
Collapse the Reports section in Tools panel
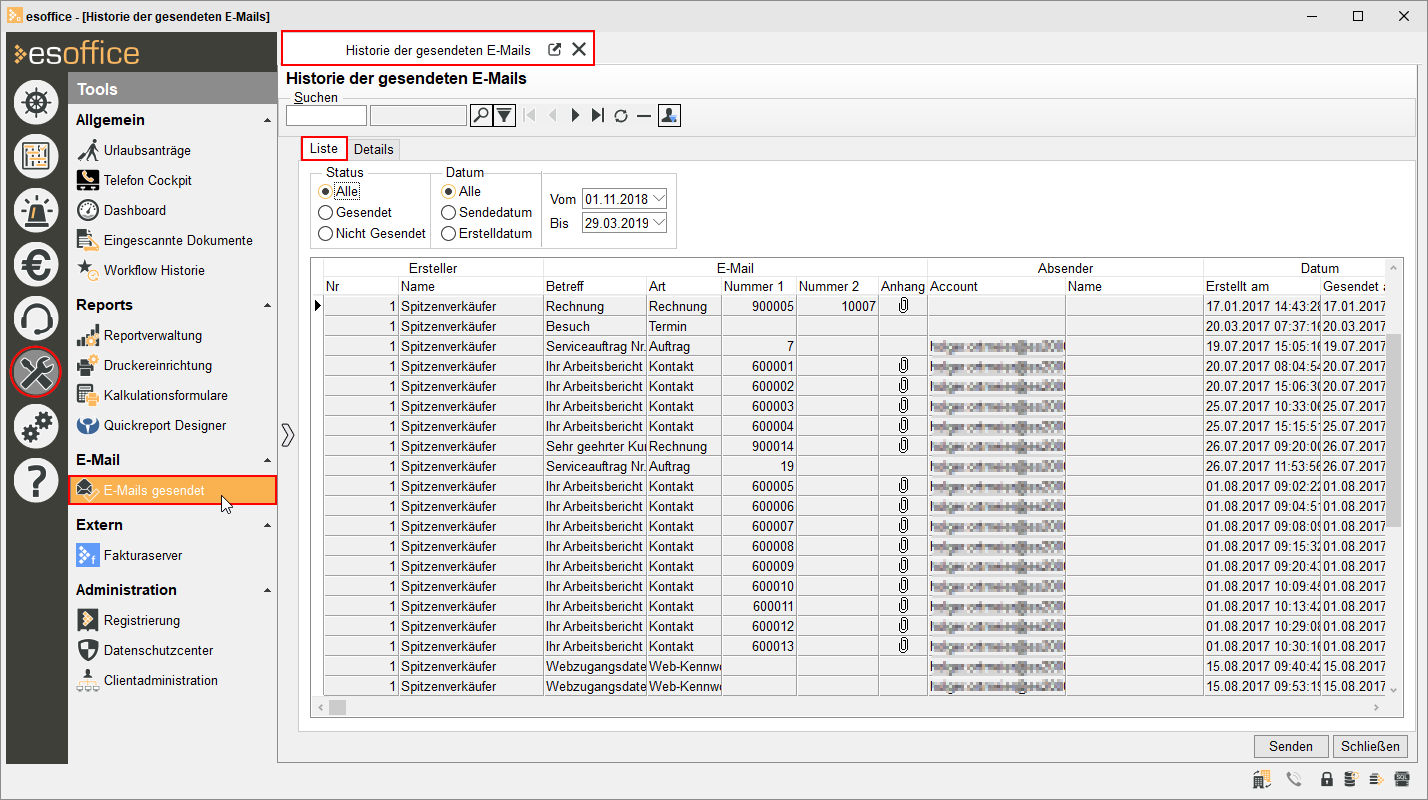pos(267,305)
